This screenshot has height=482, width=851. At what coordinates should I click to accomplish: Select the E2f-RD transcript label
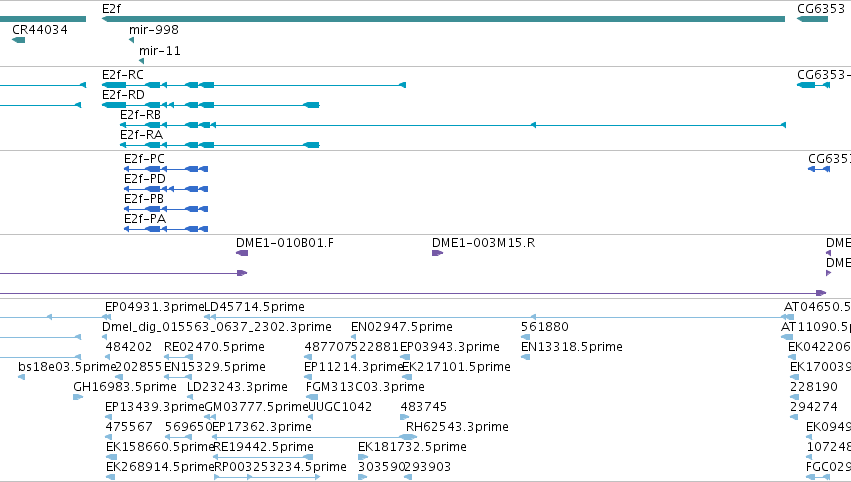click(x=123, y=95)
